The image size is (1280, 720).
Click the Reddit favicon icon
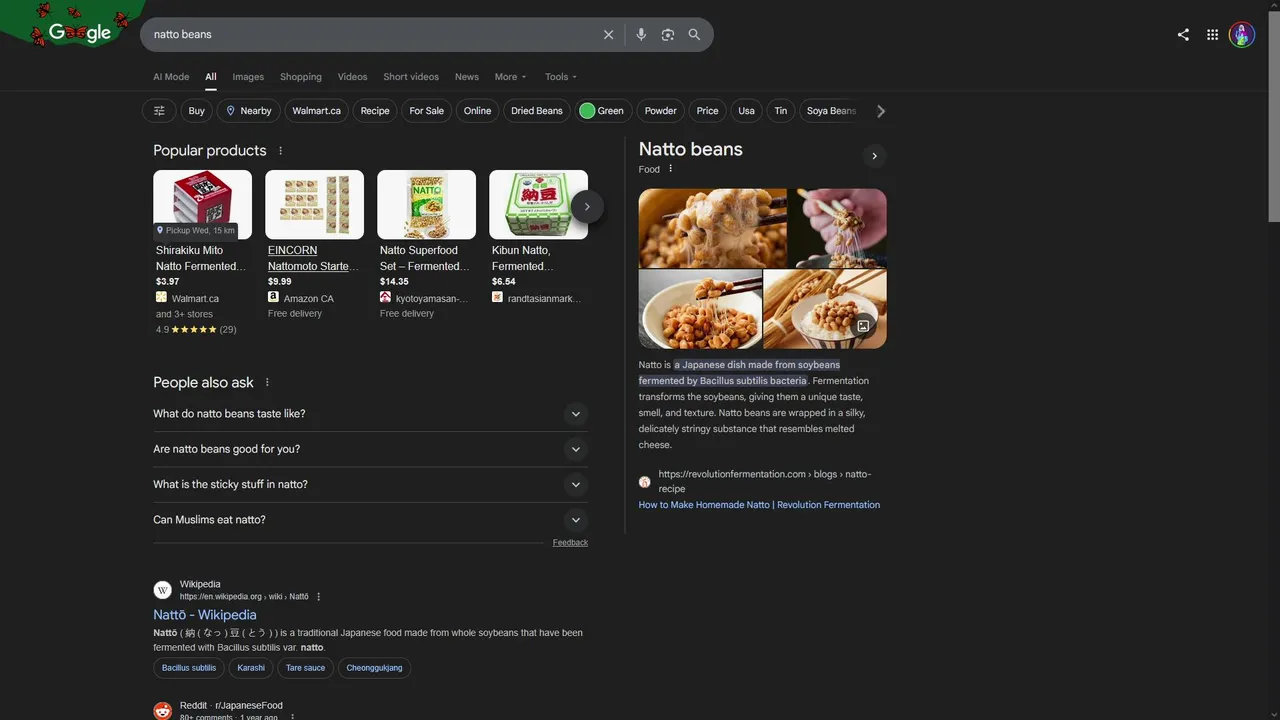pos(163,711)
